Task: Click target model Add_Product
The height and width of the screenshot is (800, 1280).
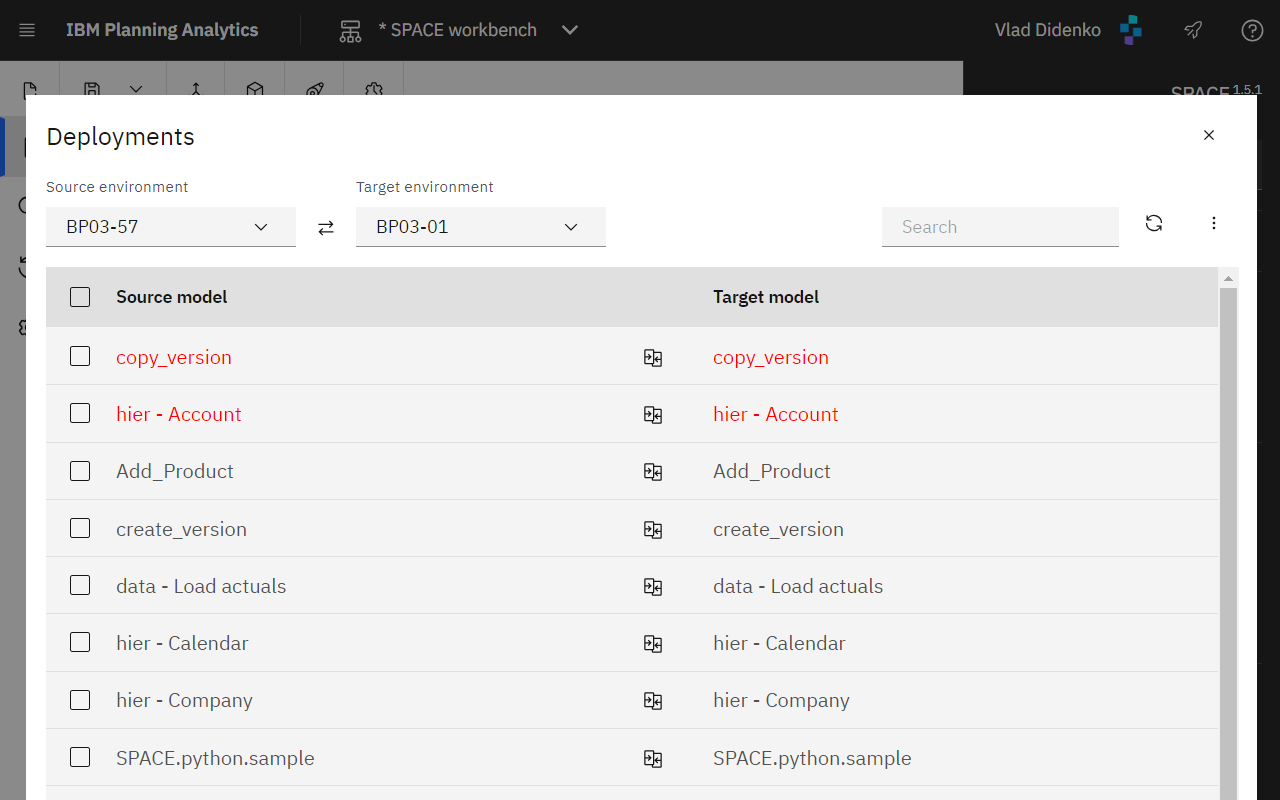Action: click(x=772, y=471)
